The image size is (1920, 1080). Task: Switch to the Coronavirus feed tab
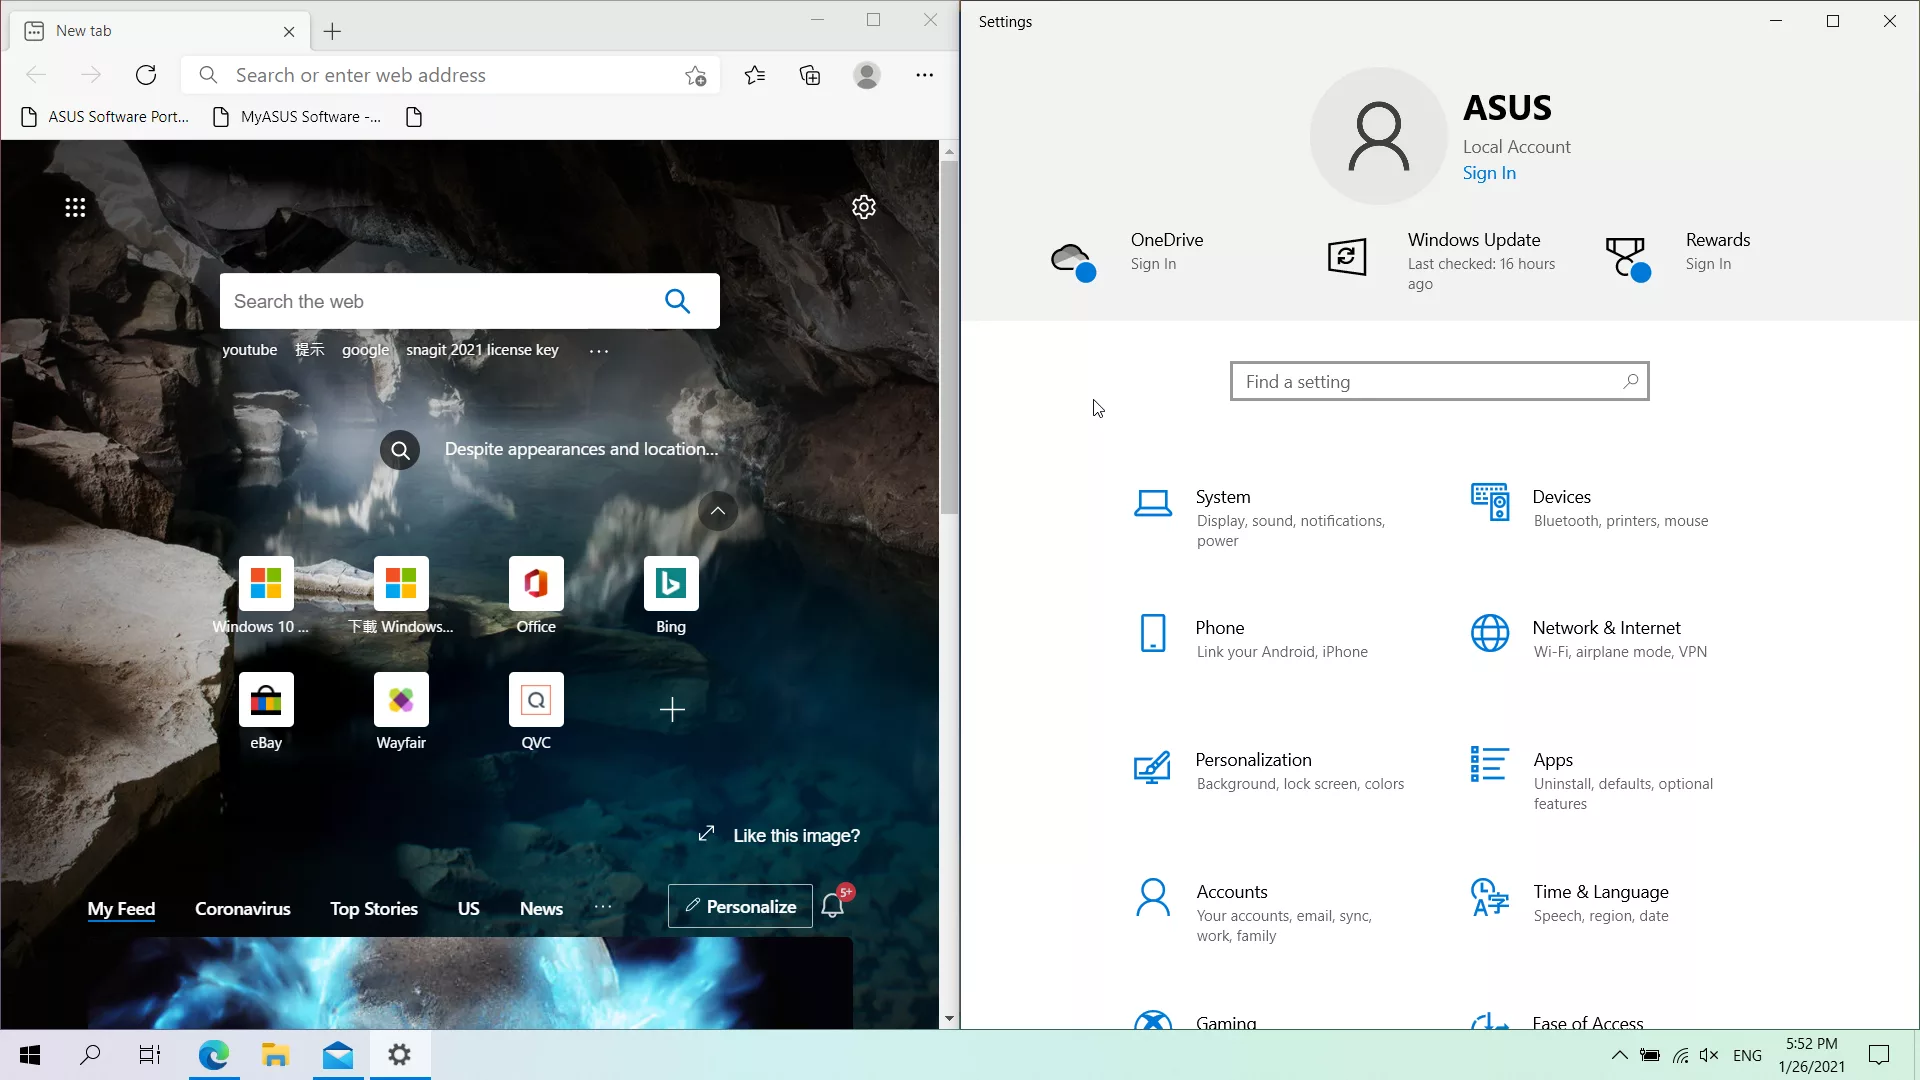pos(242,909)
